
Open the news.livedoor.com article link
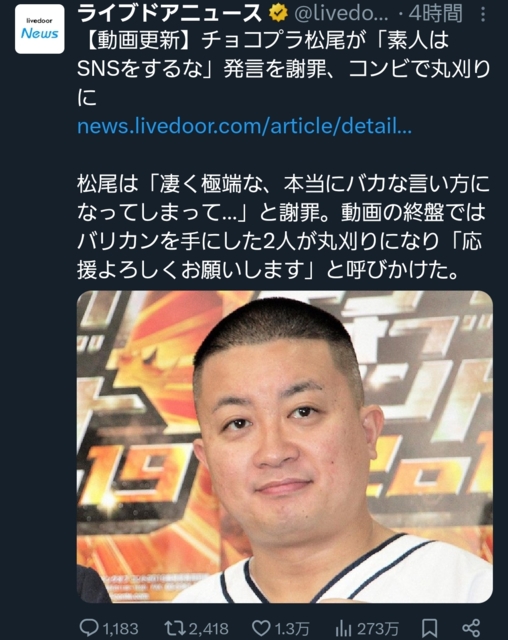pos(244,127)
